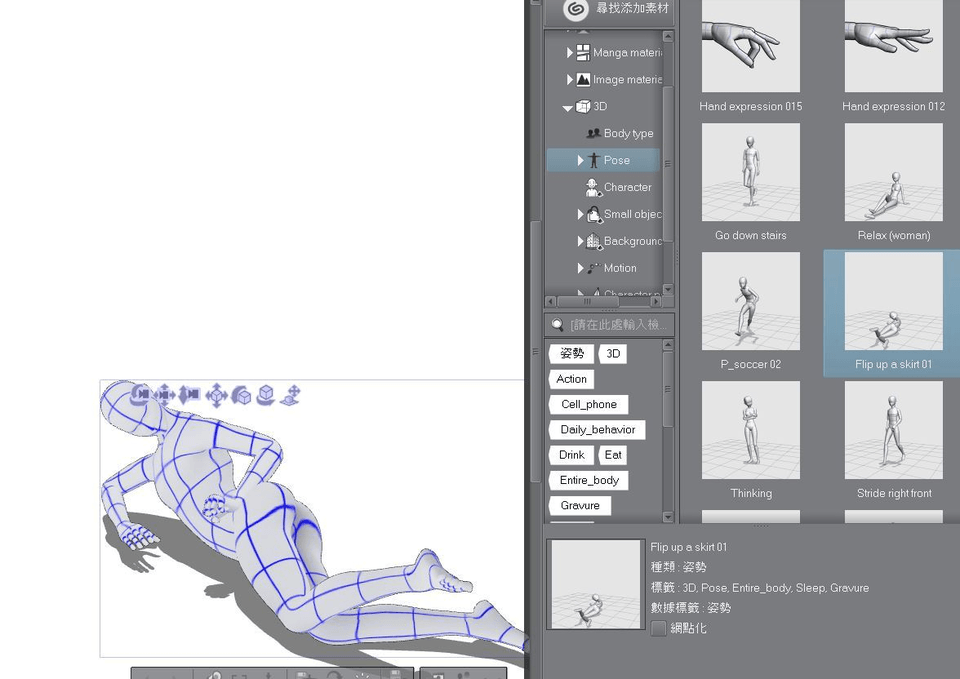Expand the Manga material folder
960x679 pixels.
pos(570,53)
